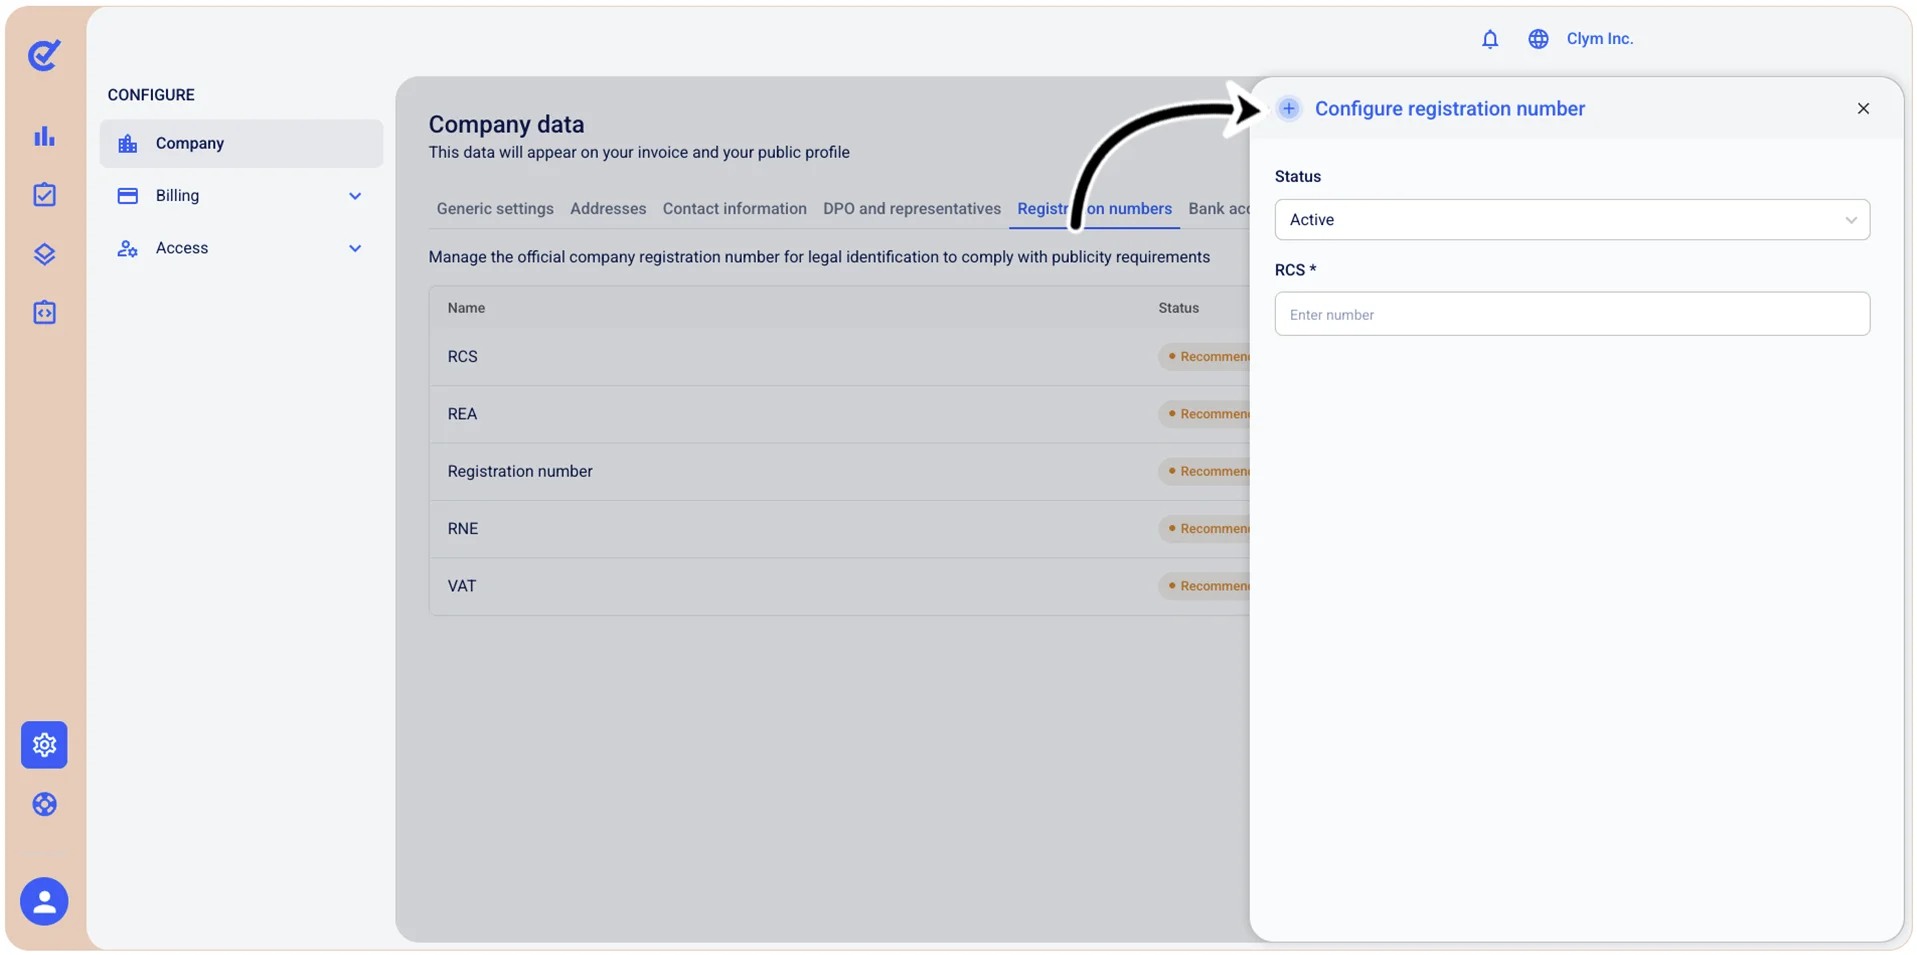The image size is (1917, 955).
Task: Close the Configure registration number panel
Action: [x=1862, y=108]
